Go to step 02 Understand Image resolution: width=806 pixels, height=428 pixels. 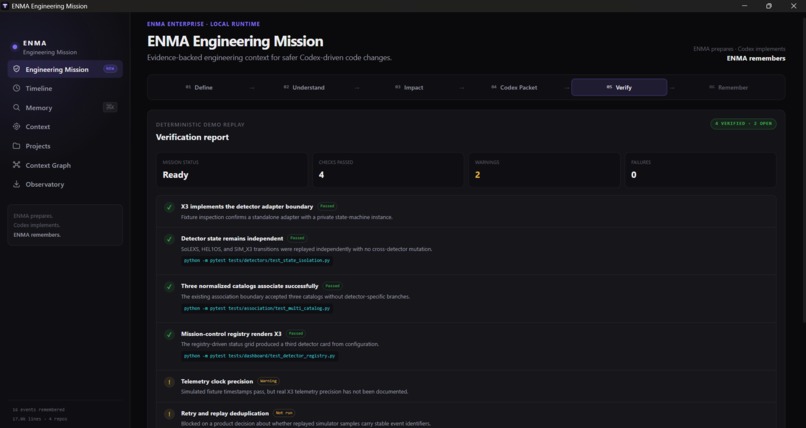304,87
